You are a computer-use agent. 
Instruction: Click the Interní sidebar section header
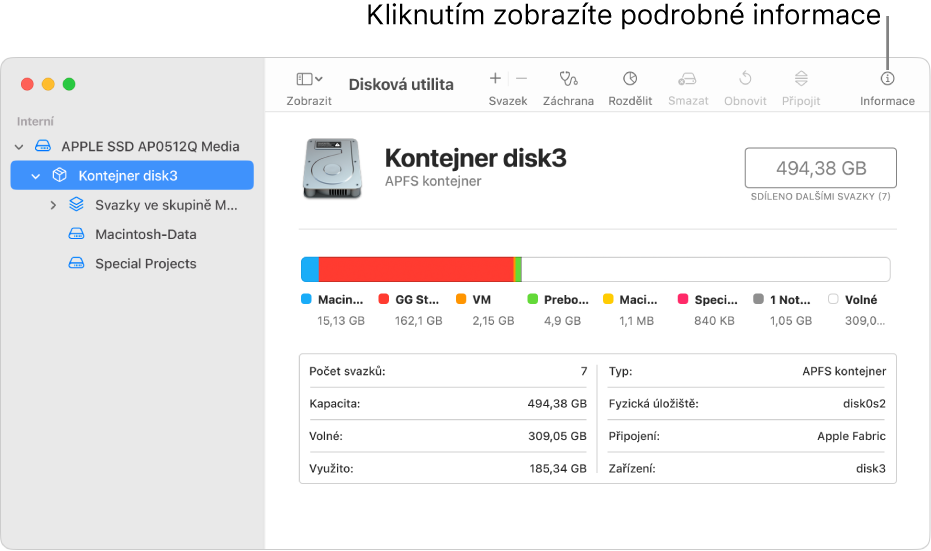pyautogui.click(x=35, y=122)
